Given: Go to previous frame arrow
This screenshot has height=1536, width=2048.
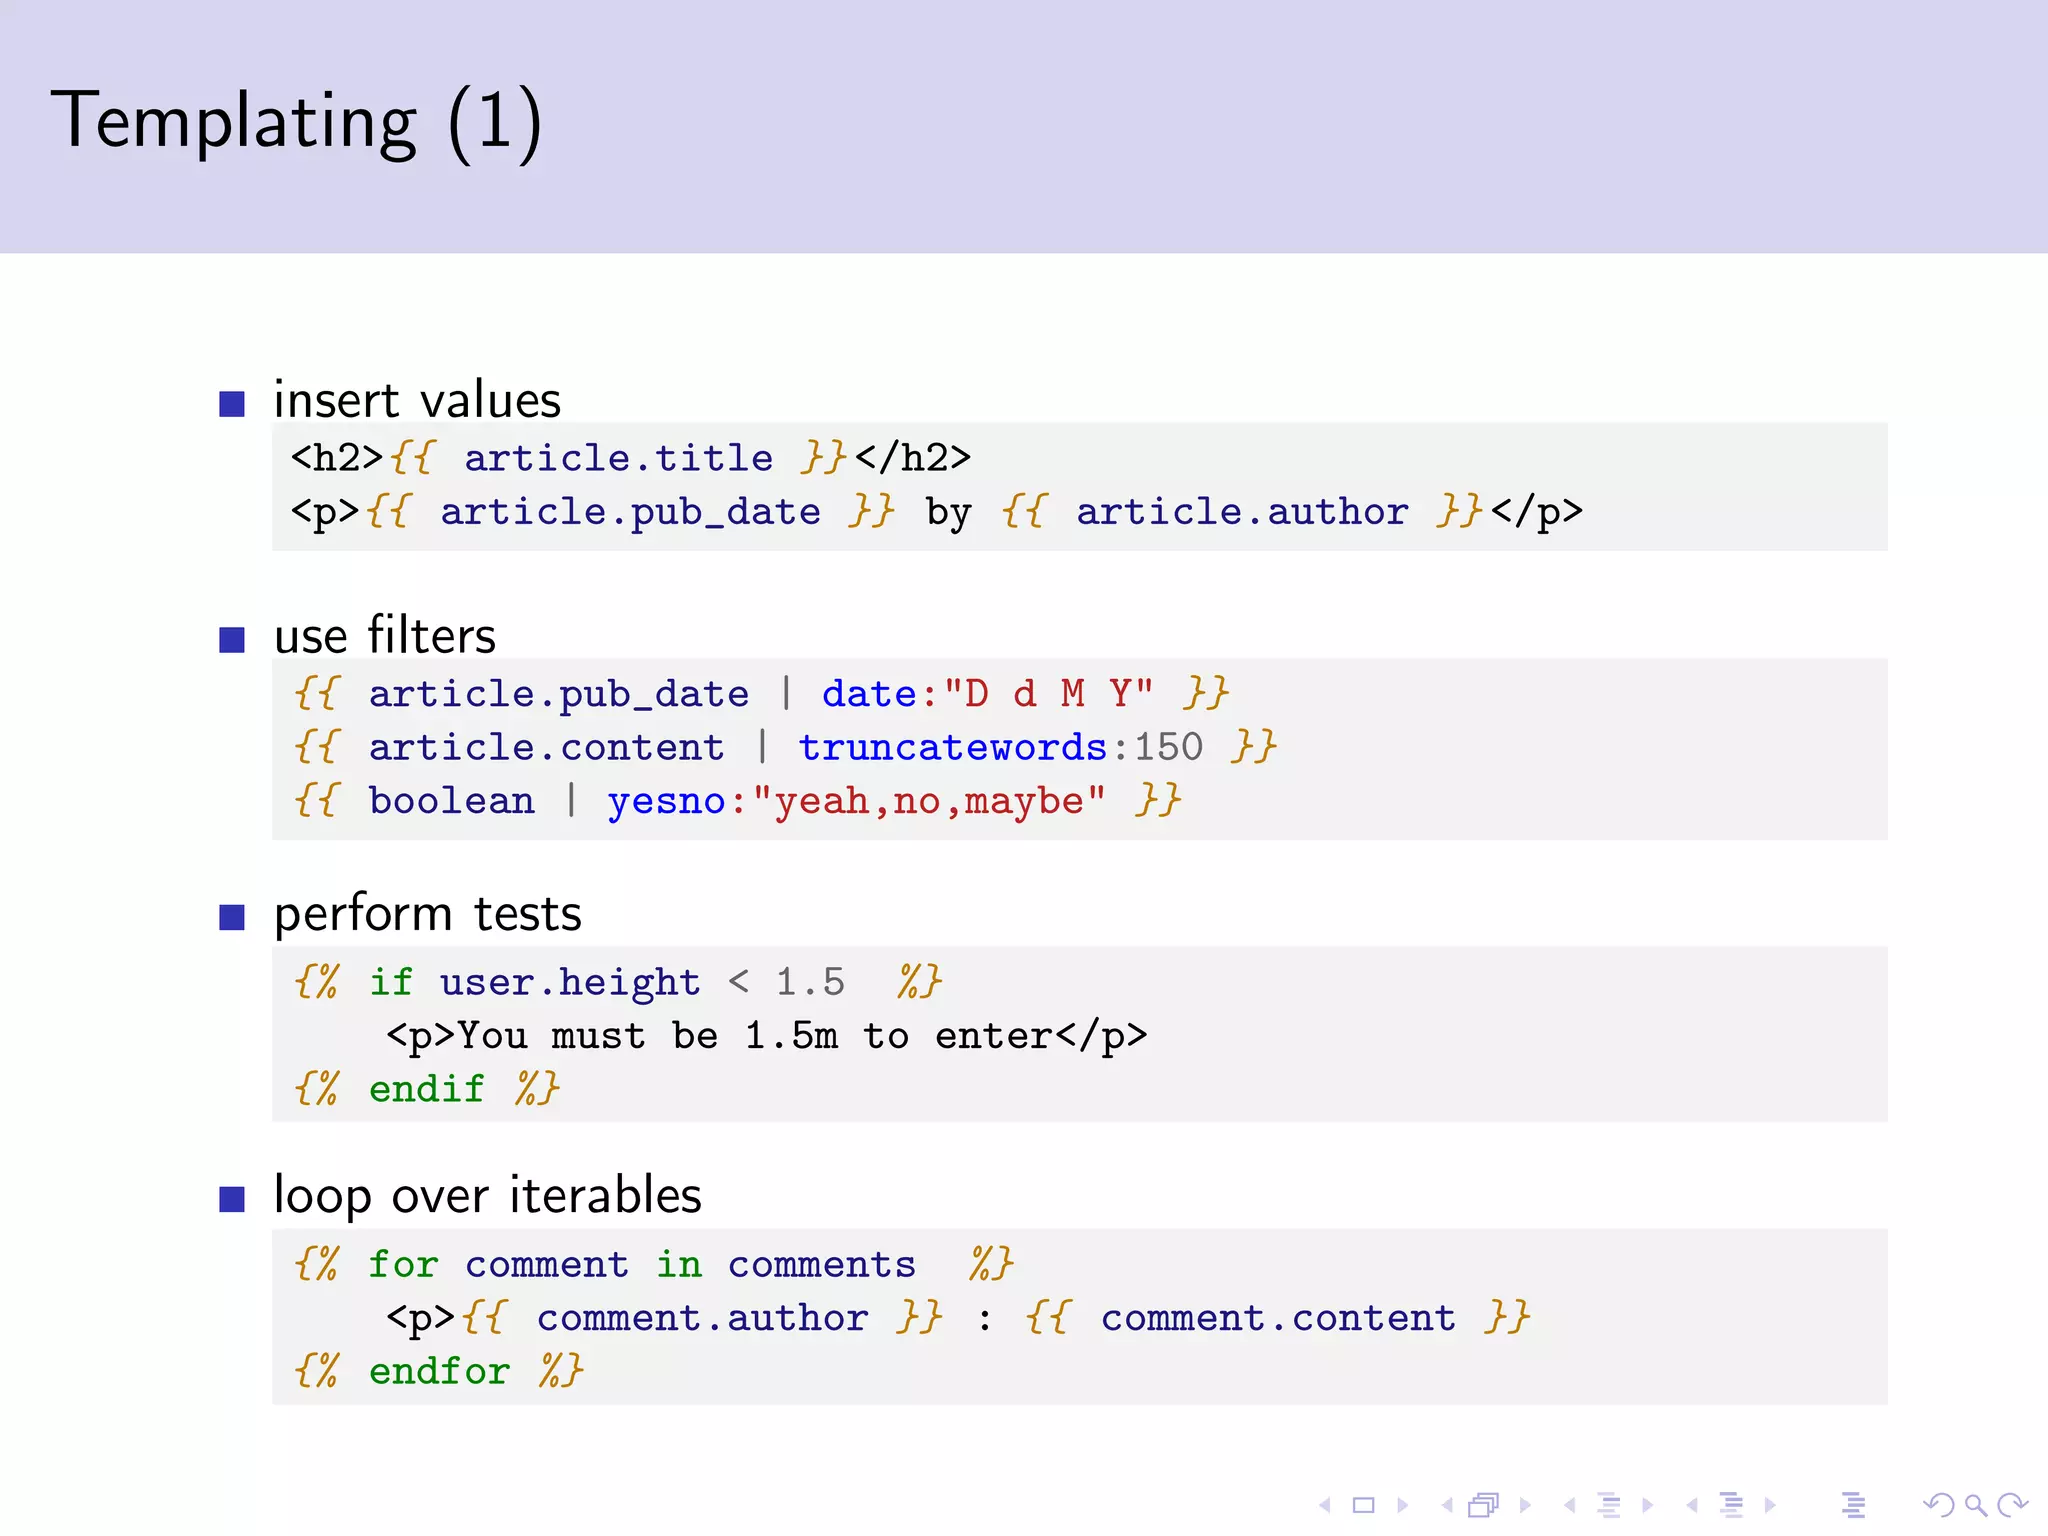Looking at the screenshot, I should (1447, 1505).
